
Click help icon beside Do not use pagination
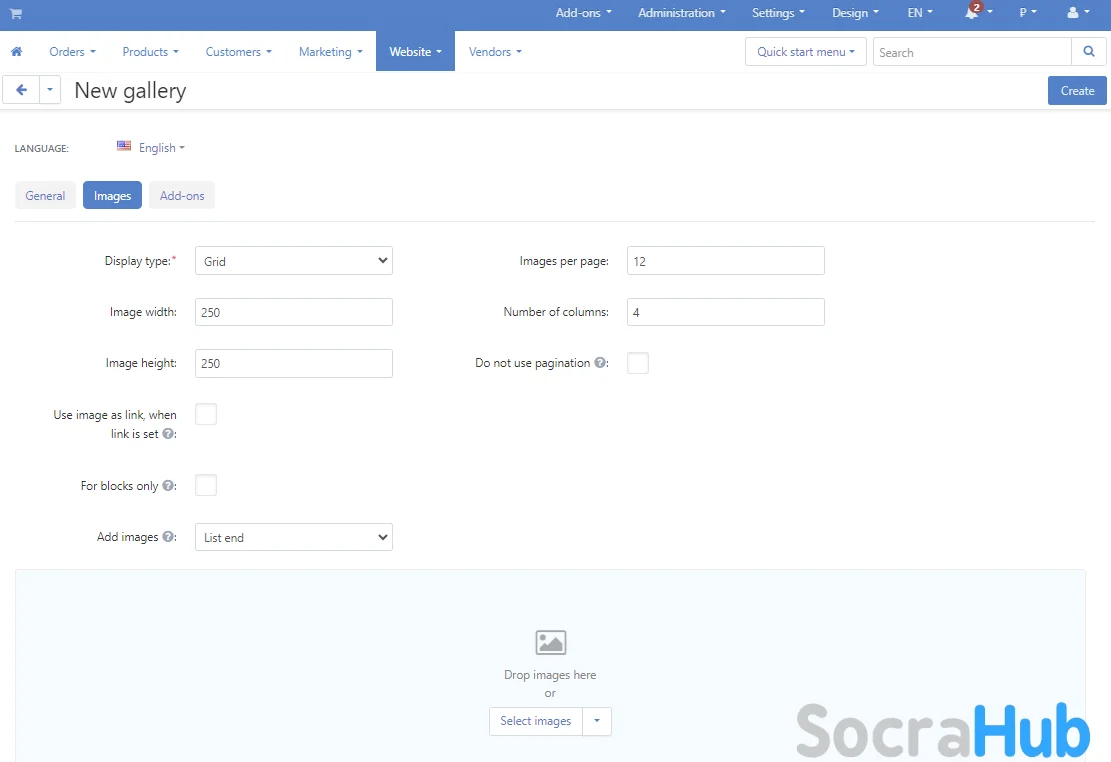pos(600,363)
